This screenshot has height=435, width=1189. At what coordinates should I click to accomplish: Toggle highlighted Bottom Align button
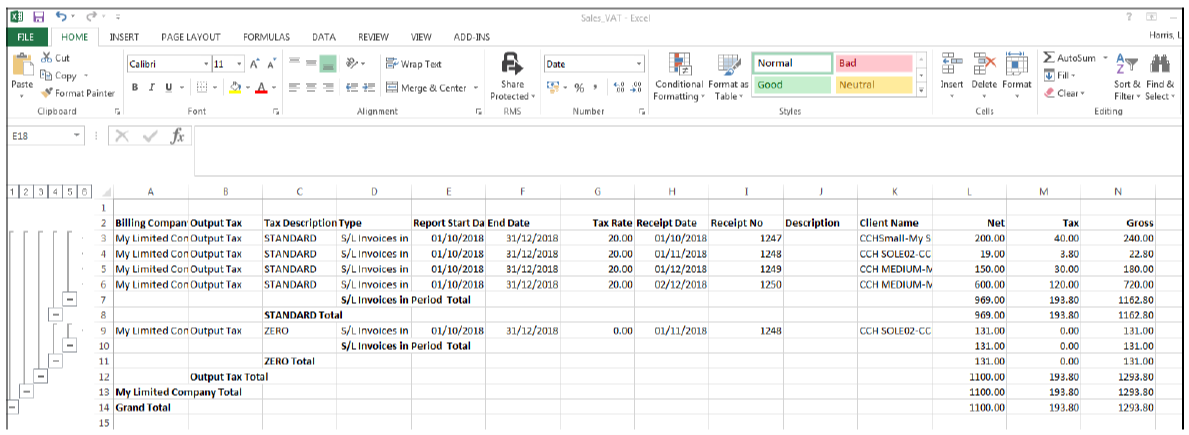pyautogui.click(x=328, y=64)
